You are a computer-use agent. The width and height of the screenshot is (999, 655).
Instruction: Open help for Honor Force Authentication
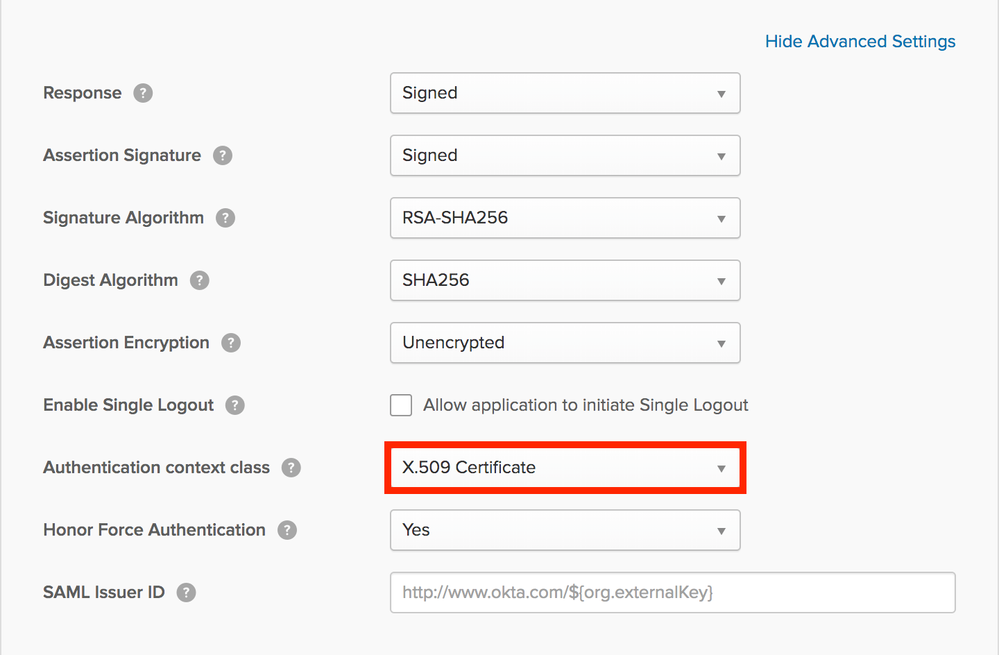click(x=287, y=530)
